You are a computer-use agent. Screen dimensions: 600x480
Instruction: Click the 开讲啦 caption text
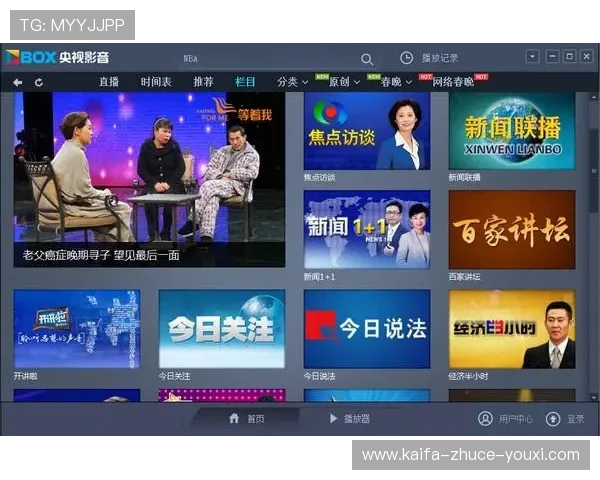pyautogui.click(x=26, y=376)
